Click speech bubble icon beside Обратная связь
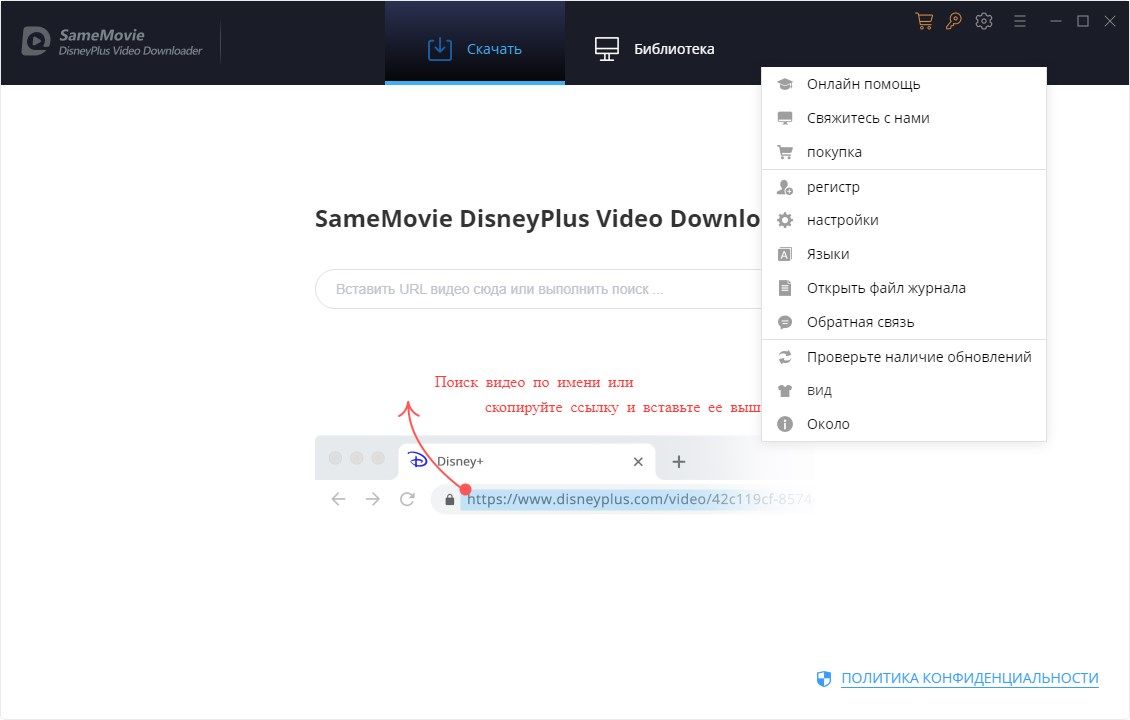The width and height of the screenshot is (1130, 720). [x=785, y=322]
